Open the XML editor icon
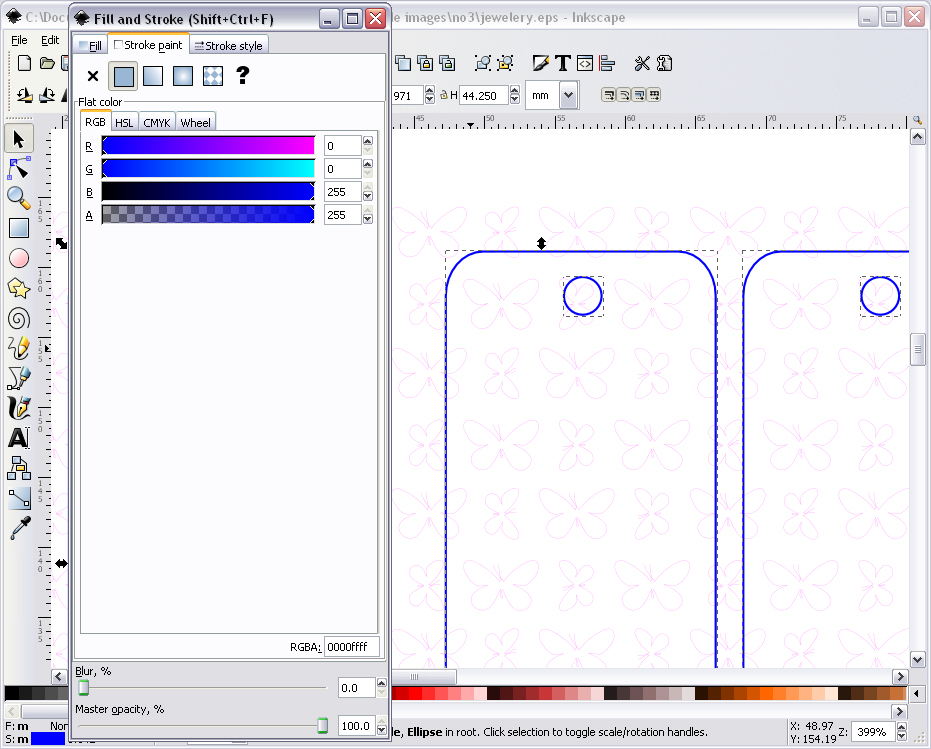The width and height of the screenshot is (931, 749). tap(585, 63)
